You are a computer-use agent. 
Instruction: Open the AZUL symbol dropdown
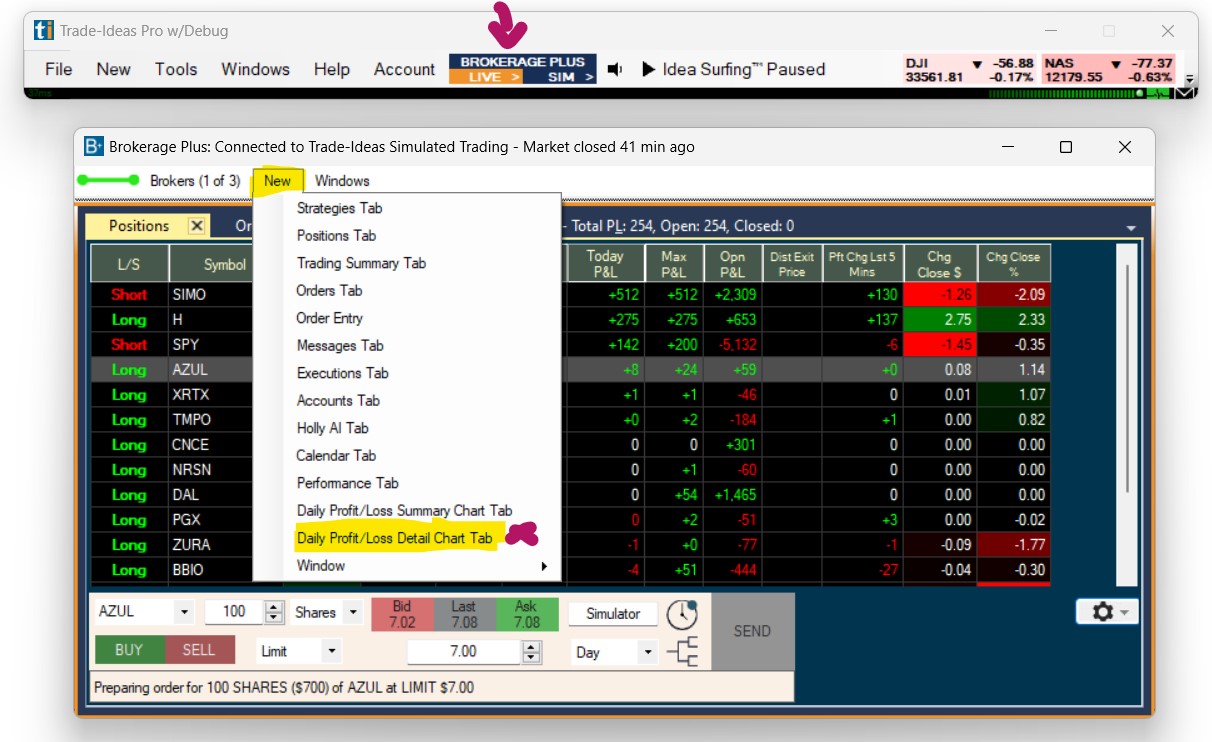pos(184,612)
